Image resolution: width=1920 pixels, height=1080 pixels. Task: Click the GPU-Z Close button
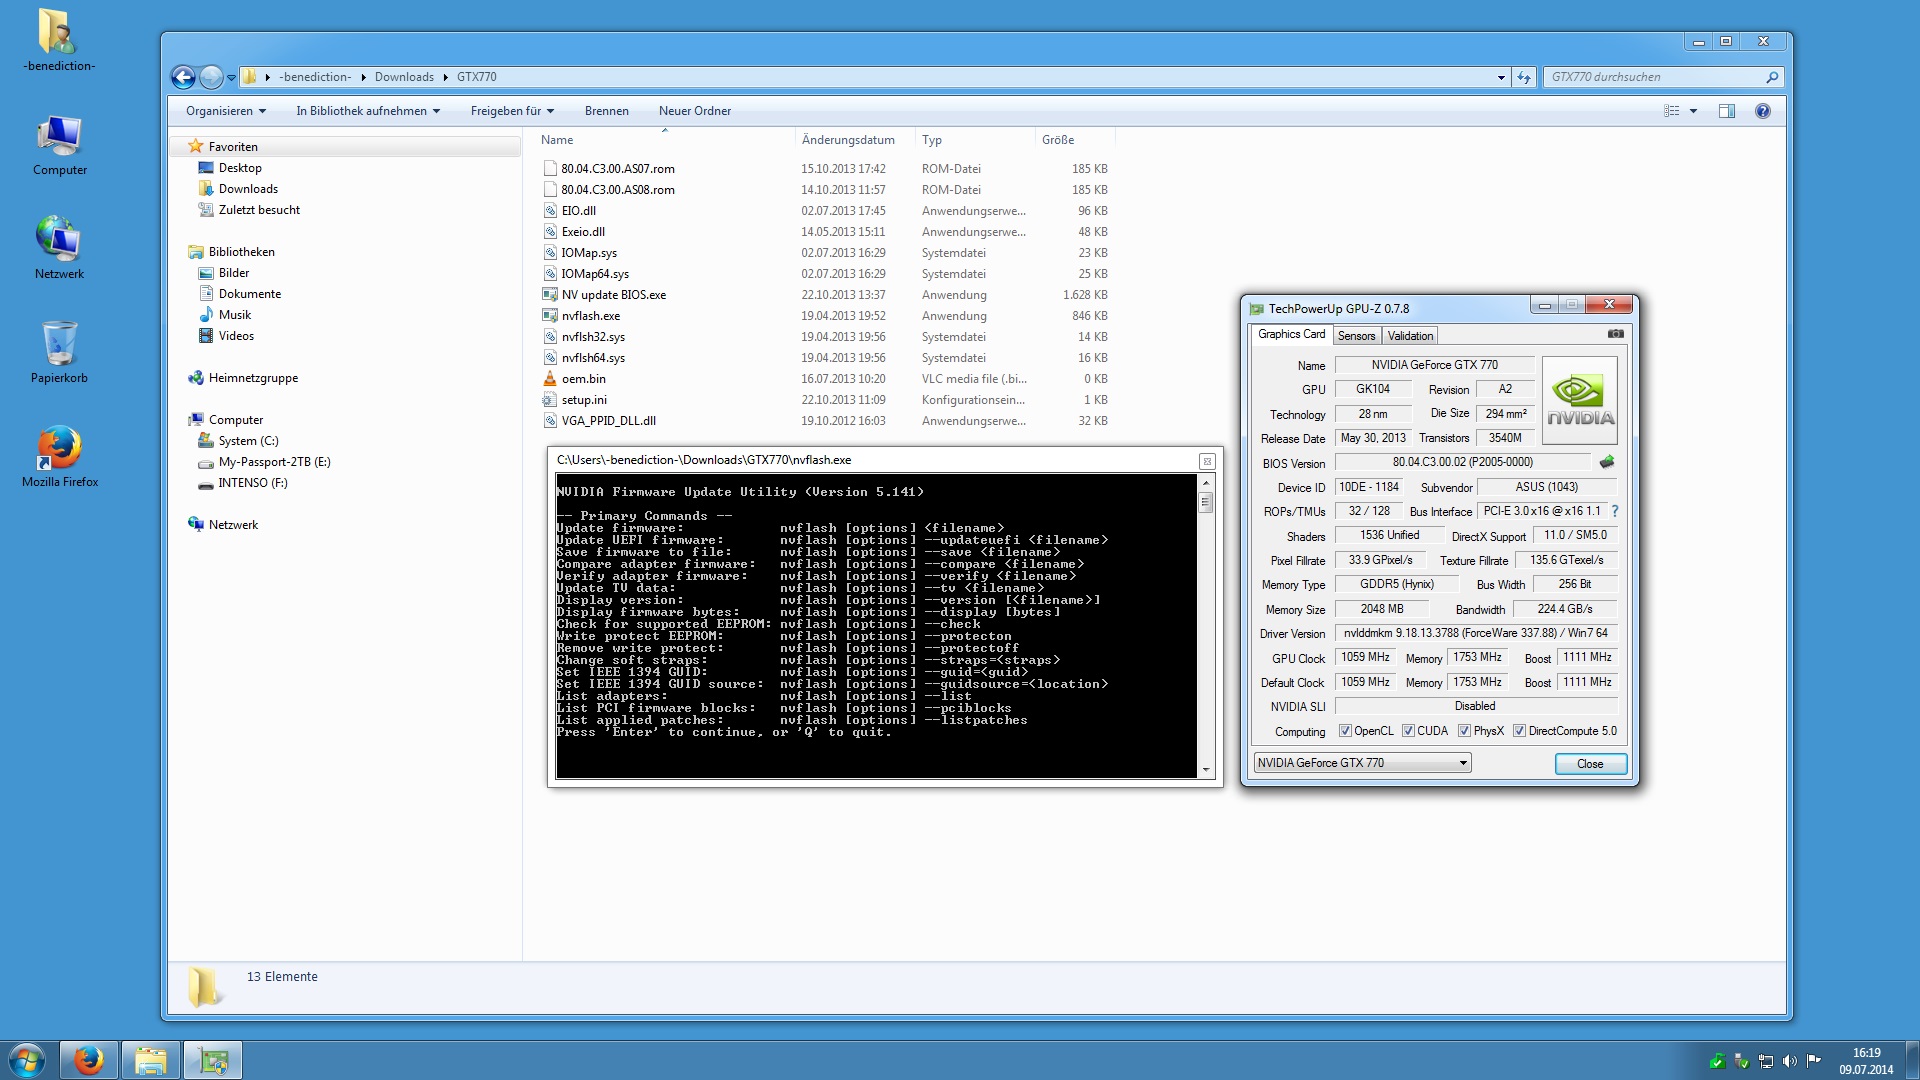(x=1590, y=764)
